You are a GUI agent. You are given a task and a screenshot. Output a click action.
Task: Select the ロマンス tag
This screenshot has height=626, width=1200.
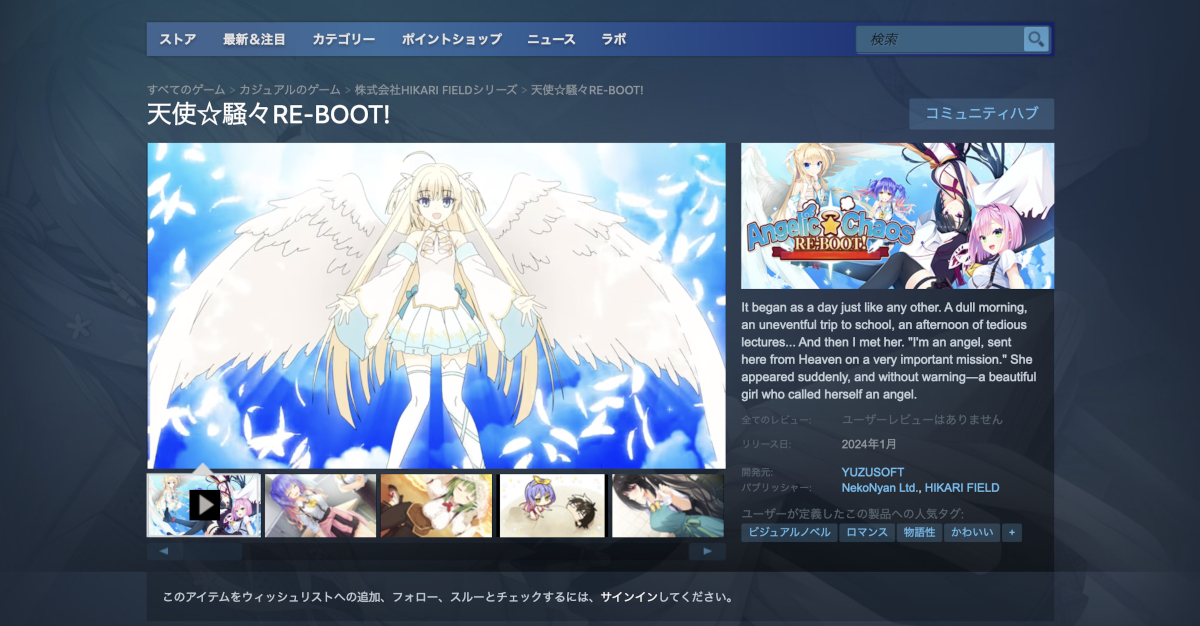pos(866,533)
